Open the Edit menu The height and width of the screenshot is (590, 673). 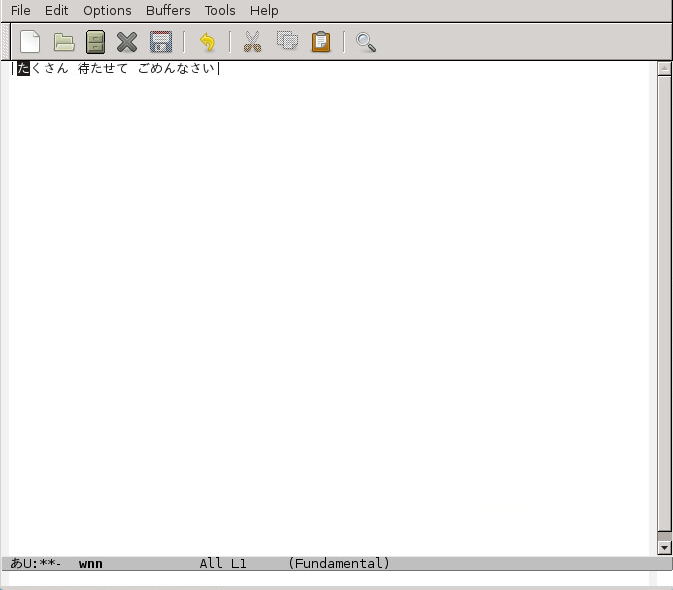point(57,10)
